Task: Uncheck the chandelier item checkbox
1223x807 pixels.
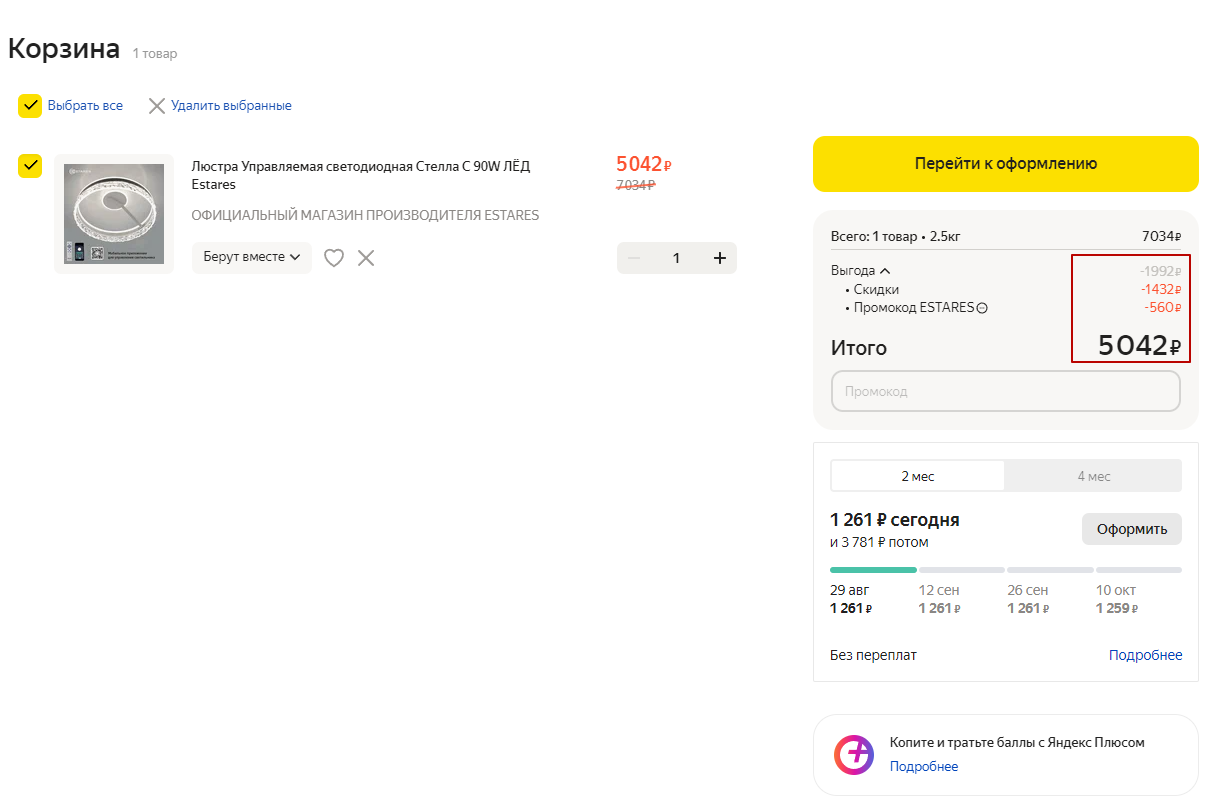Action: click(30, 166)
